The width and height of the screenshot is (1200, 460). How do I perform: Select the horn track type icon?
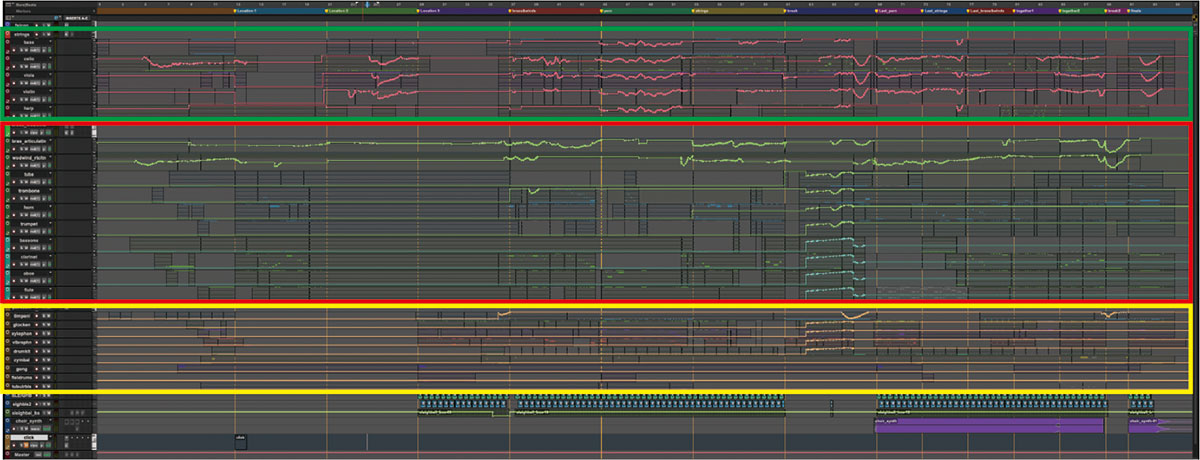[8, 207]
